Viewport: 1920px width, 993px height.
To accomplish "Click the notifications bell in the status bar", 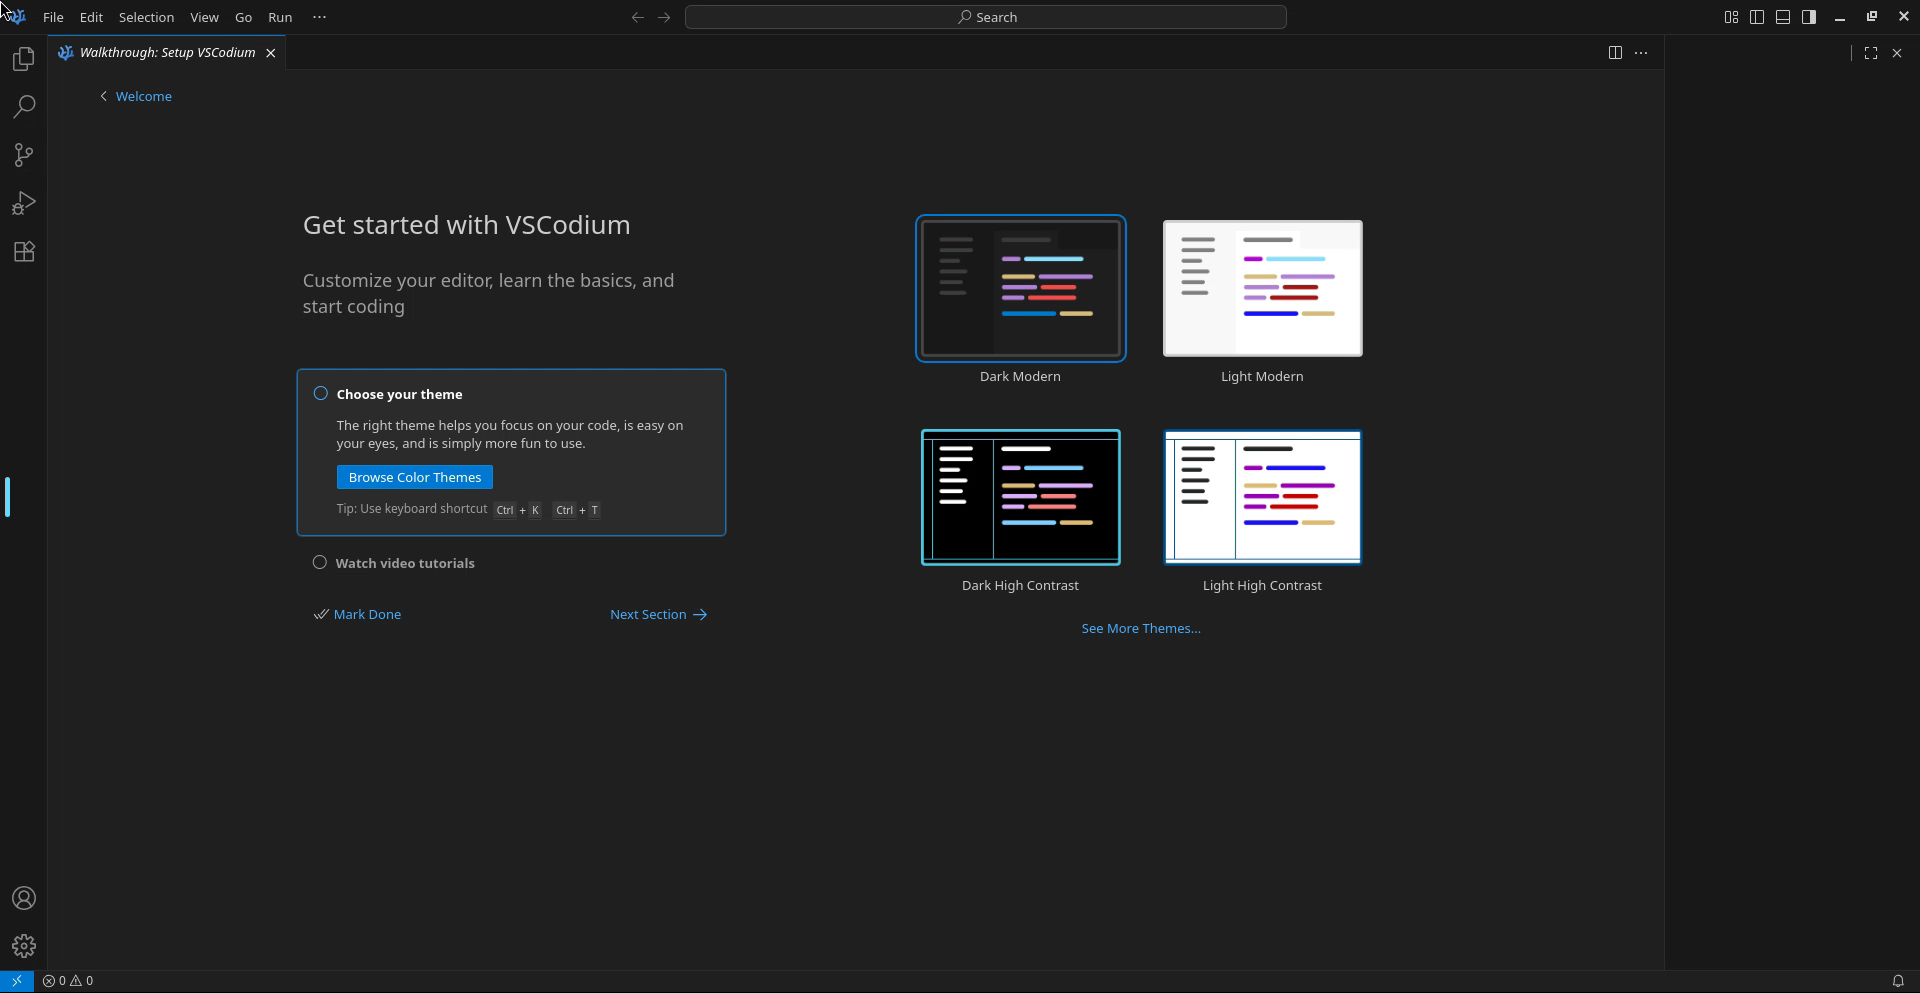I will (1899, 980).
